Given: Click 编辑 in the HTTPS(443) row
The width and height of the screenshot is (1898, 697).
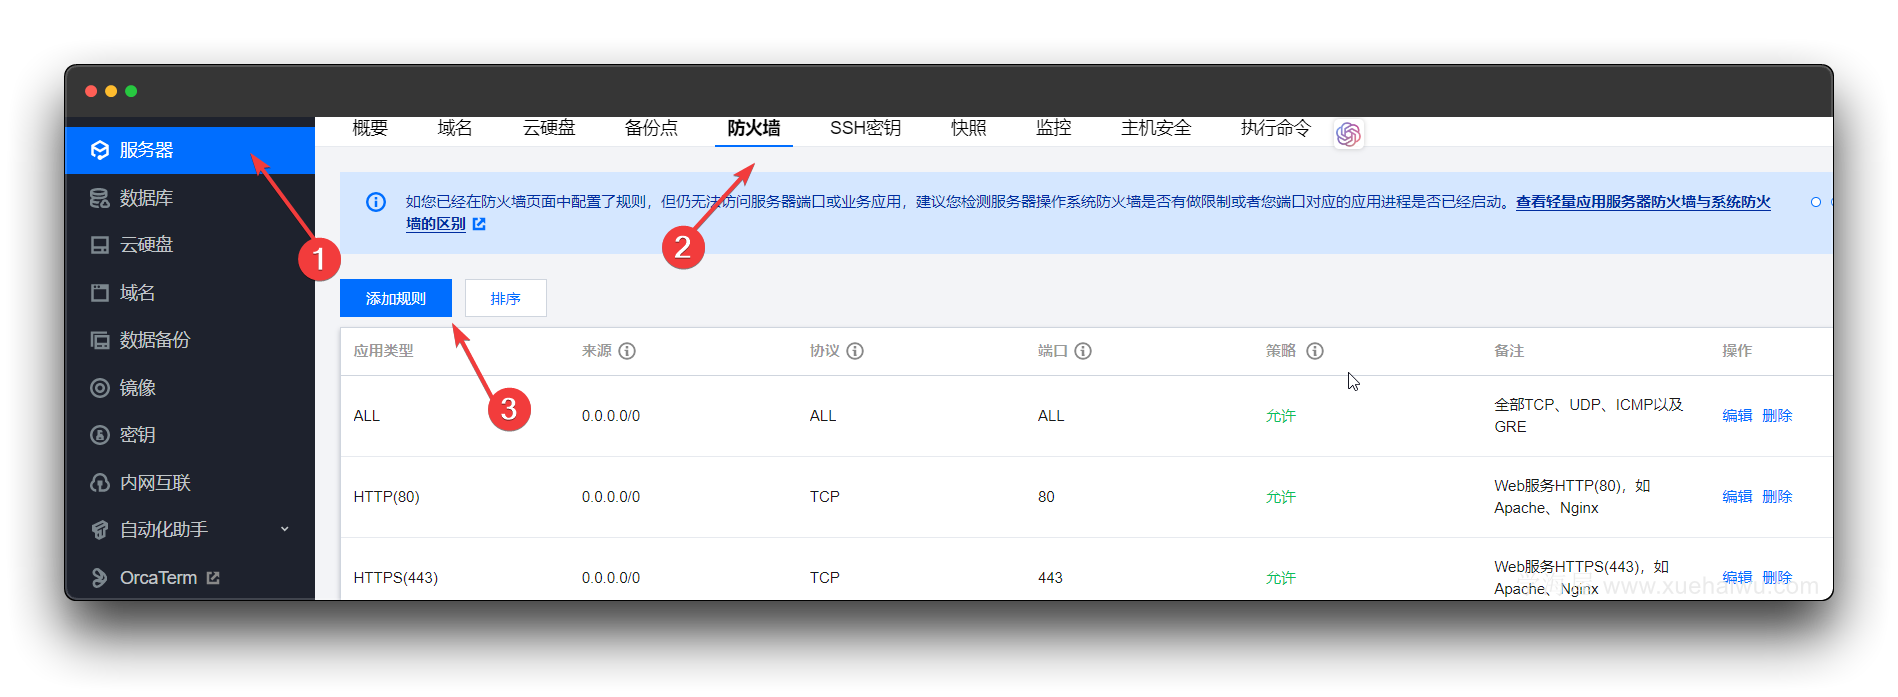Looking at the screenshot, I should click(x=1737, y=578).
